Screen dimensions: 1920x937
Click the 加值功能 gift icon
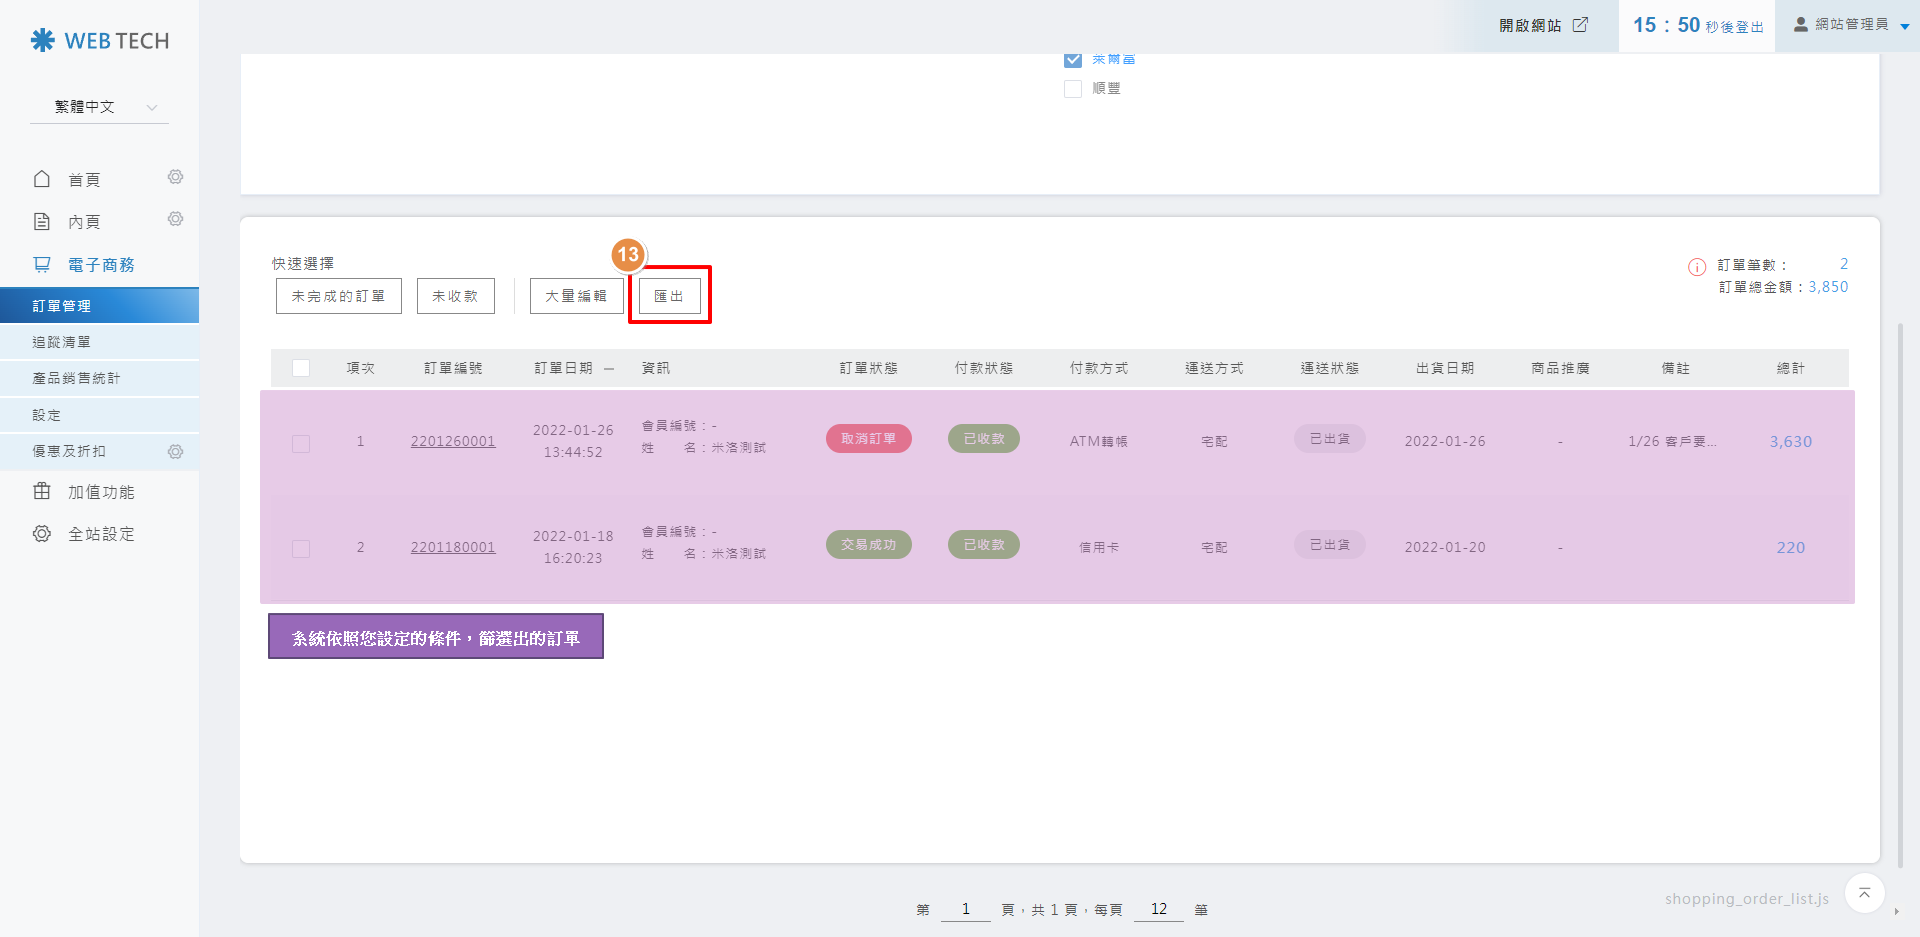[x=42, y=492]
